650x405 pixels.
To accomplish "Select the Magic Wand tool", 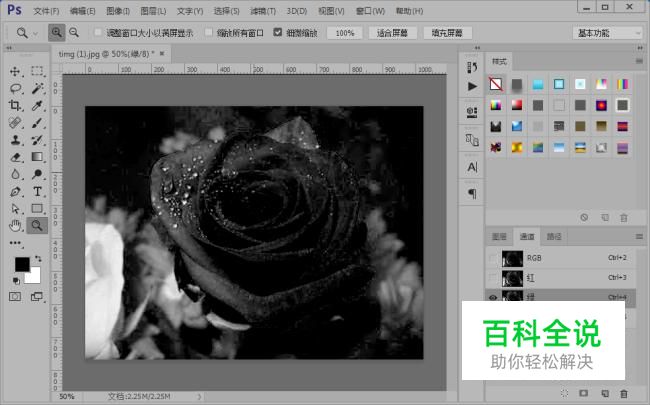I will (37, 88).
